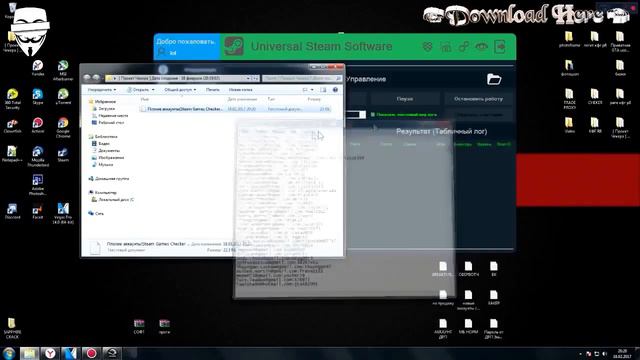Click the File Explorer taskbar icon

point(29,353)
